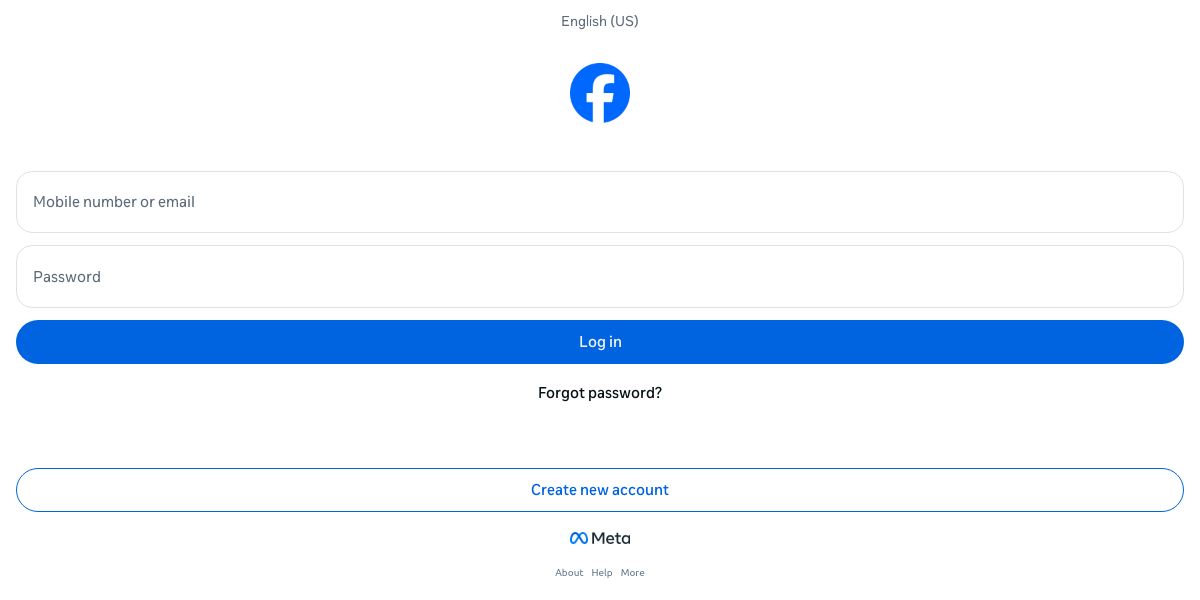1200x600 pixels.
Task: Open the Forgot password? link
Action: coord(600,393)
